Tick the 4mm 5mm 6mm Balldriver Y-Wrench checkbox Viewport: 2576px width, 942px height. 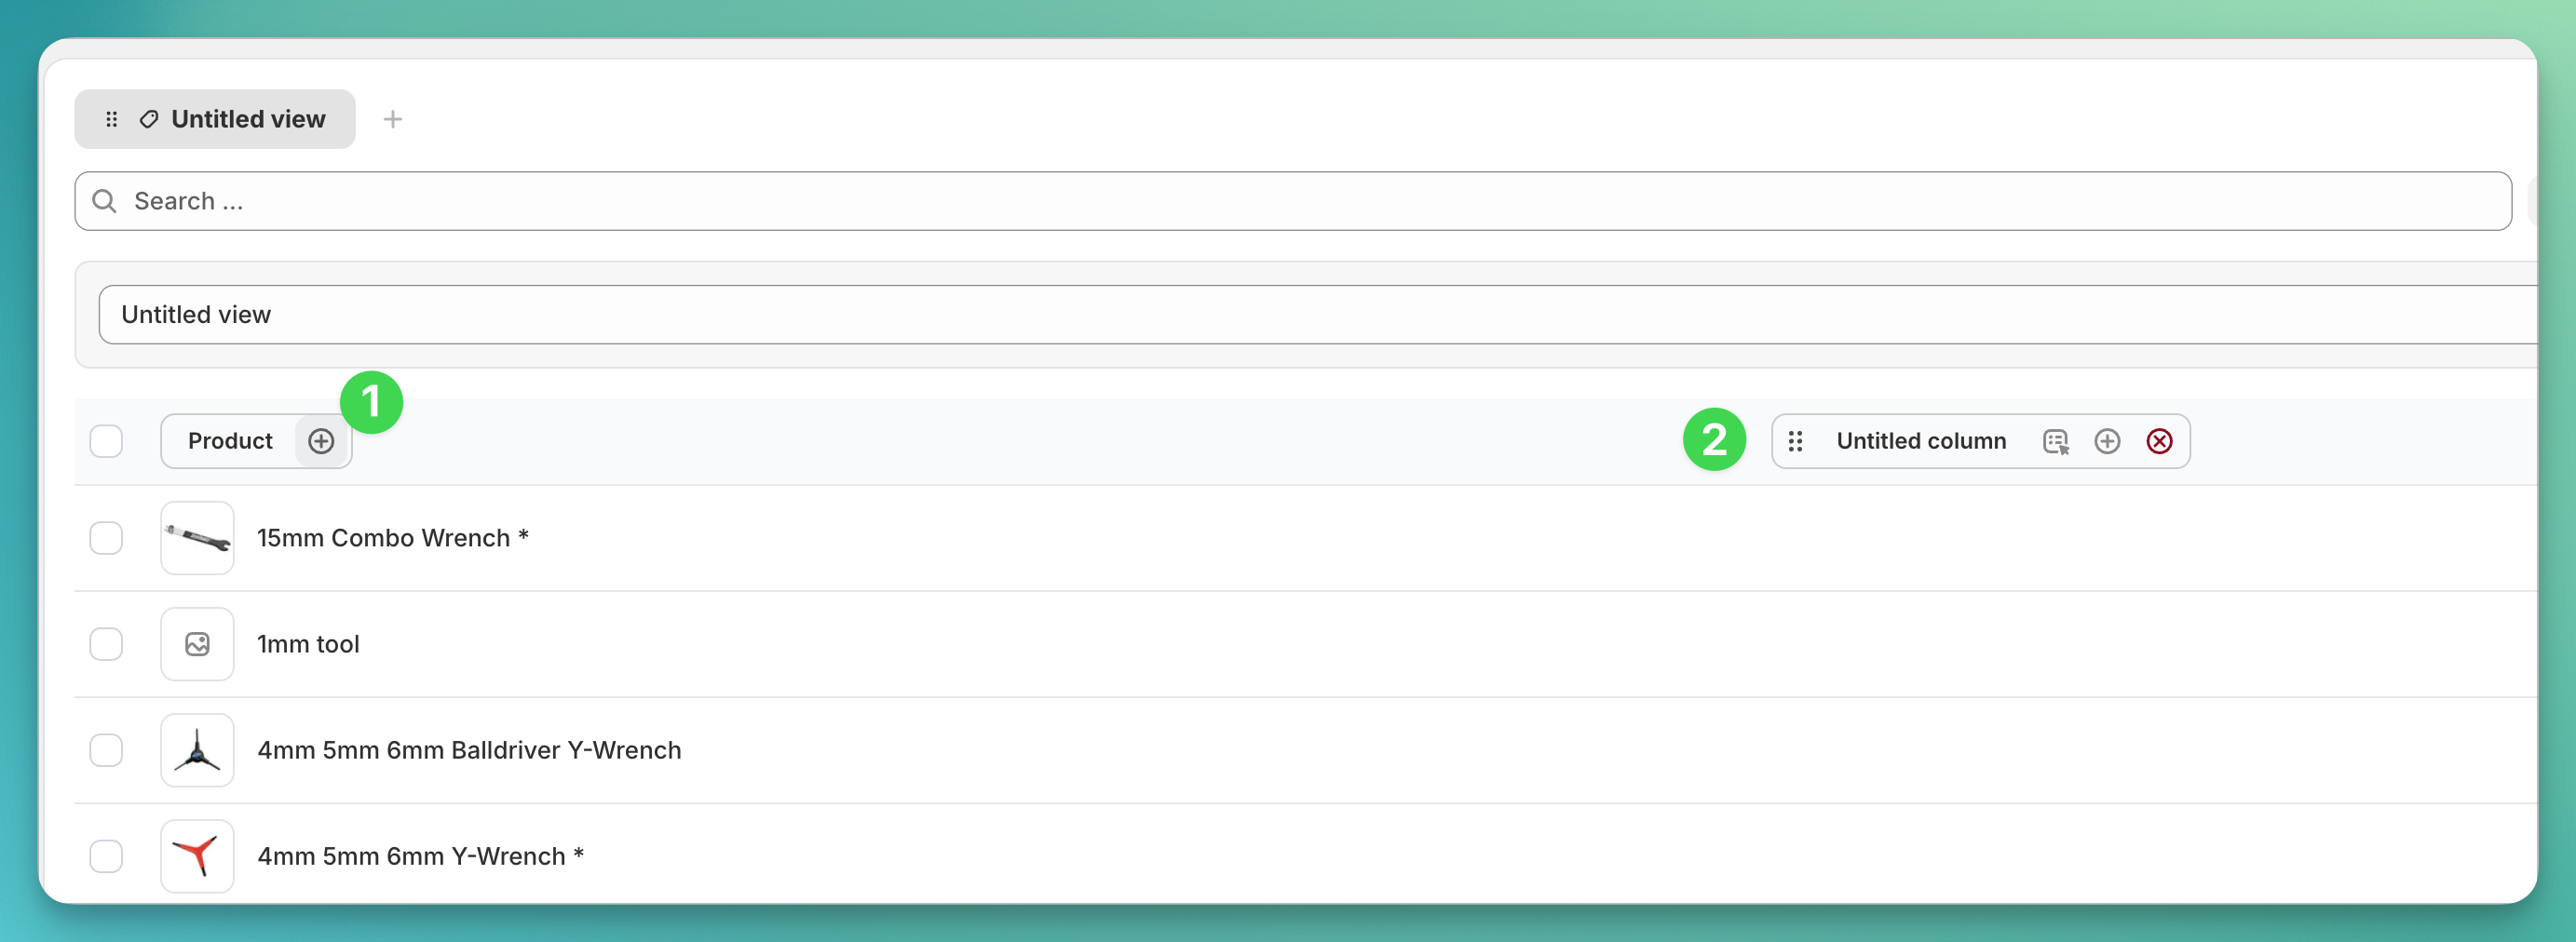click(106, 750)
